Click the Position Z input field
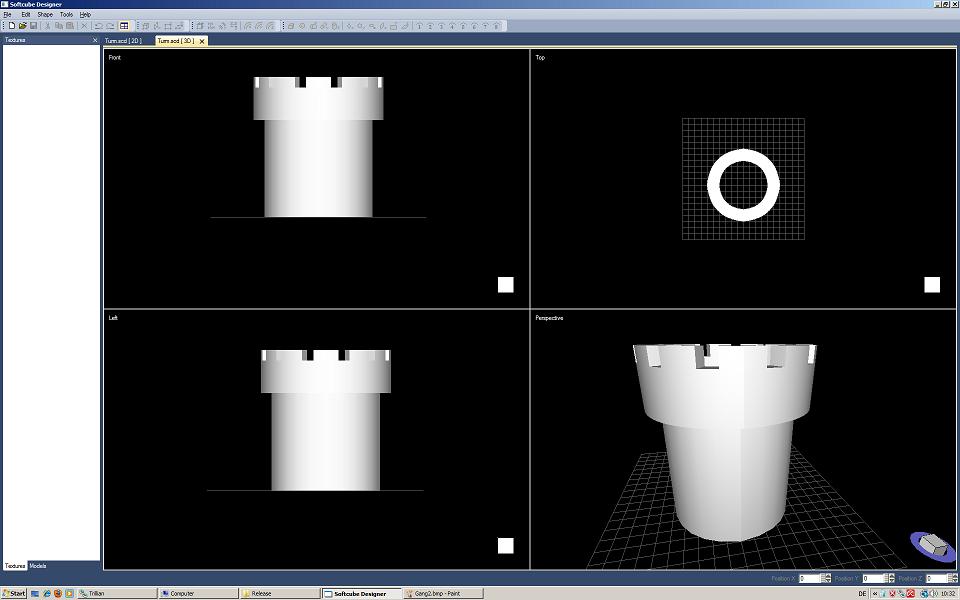Screen dimensions: 960x600 coord(936,578)
